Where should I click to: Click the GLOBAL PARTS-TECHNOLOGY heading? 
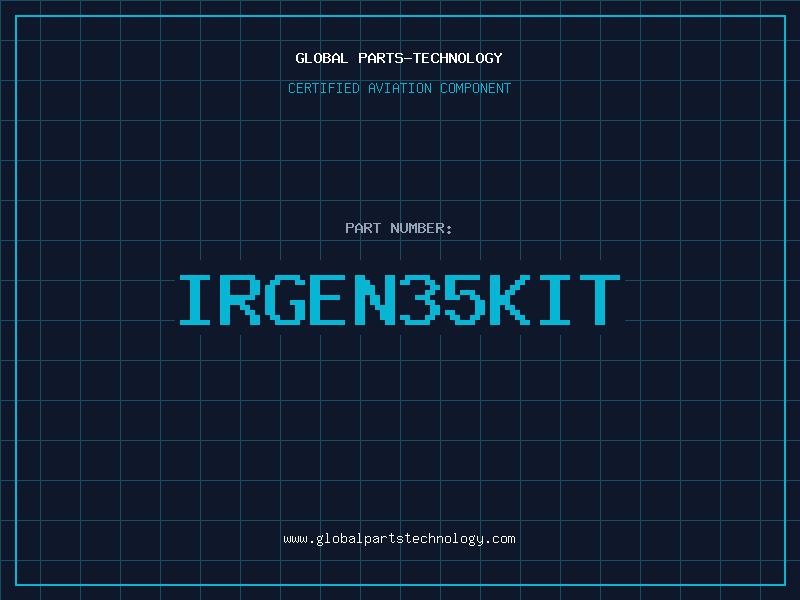[x=399, y=58]
